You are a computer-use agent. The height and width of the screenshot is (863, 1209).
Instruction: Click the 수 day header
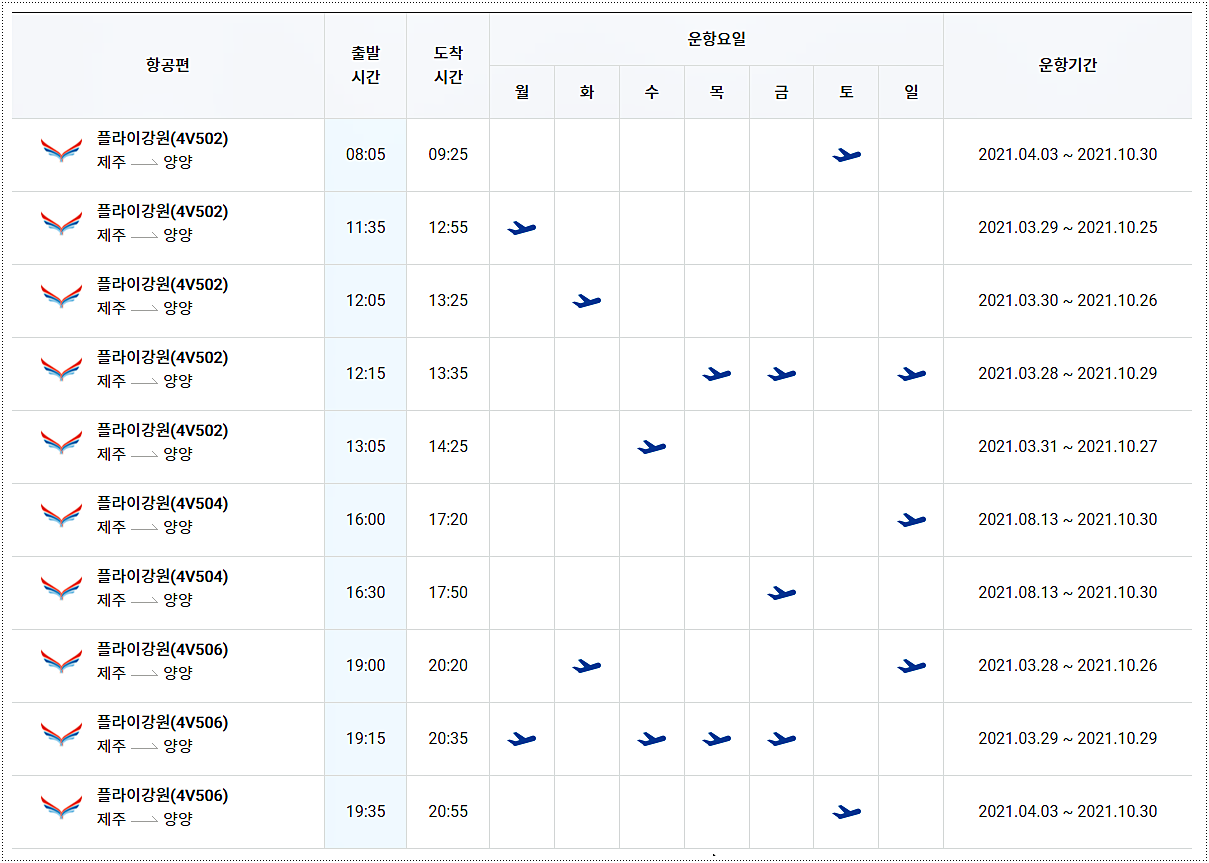pos(652,92)
